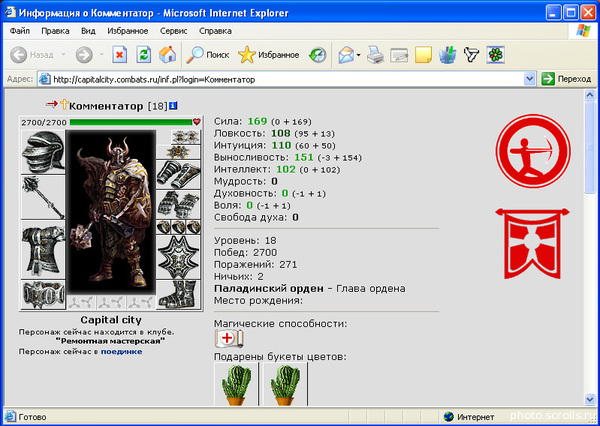This screenshot has width=600, height=426.
Task: Open the History clock icon
Action: [x=318, y=55]
